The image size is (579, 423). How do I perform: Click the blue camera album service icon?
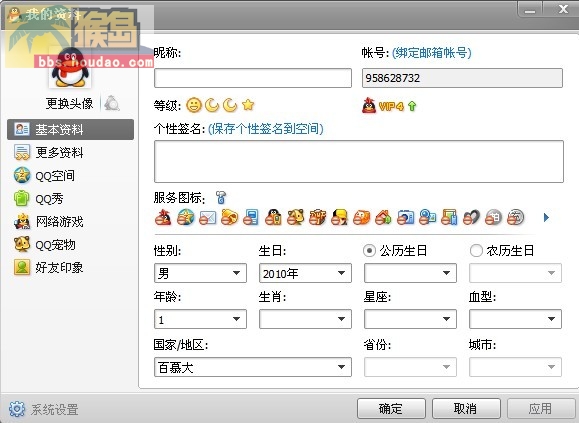click(405, 217)
